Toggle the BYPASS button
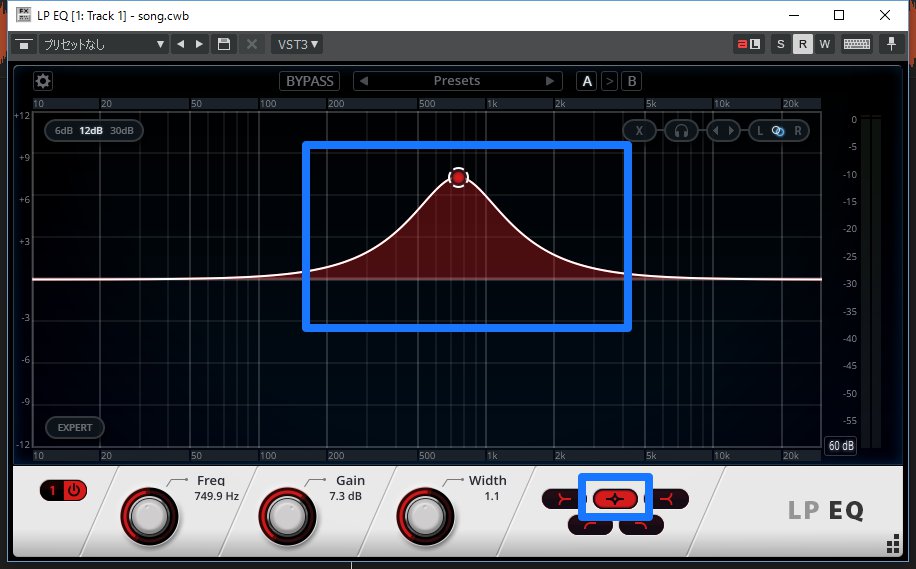Image resolution: width=916 pixels, height=569 pixels. tap(310, 81)
